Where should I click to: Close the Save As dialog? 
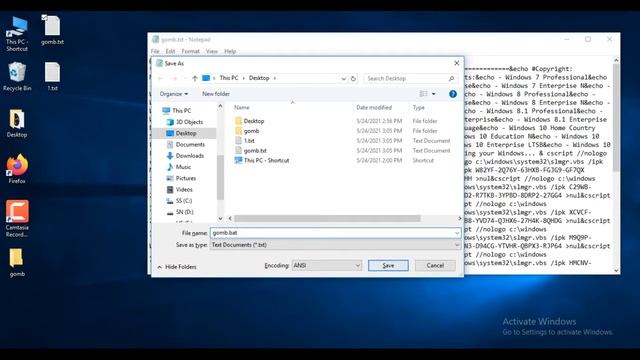(x=457, y=63)
